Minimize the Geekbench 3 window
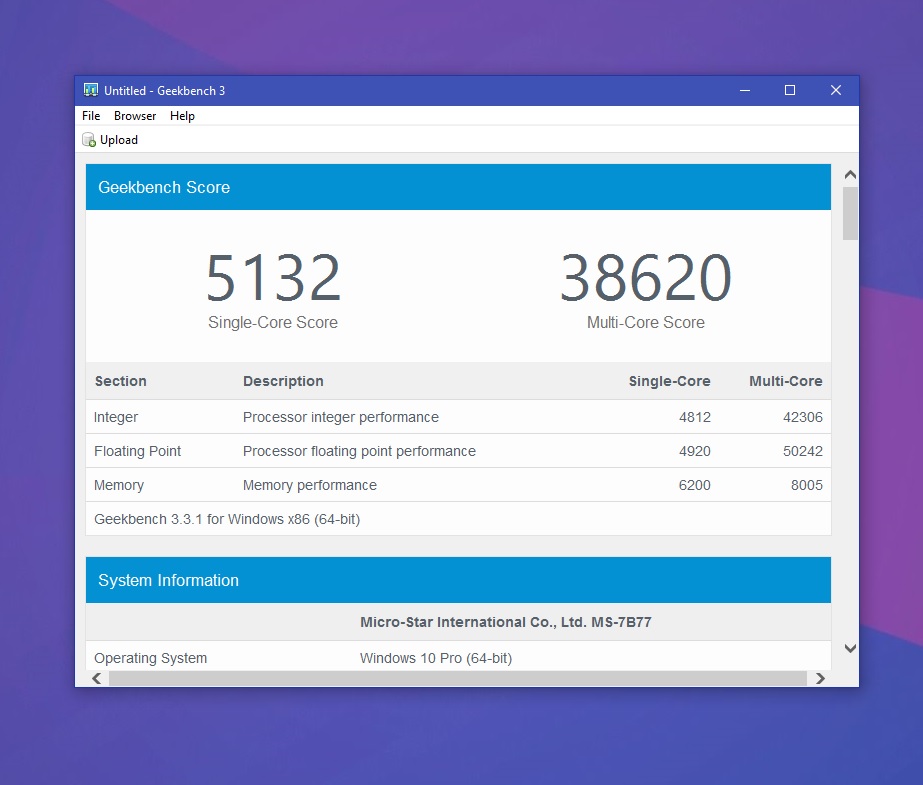Viewport: 923px width, 785px height. pos(745,90)
